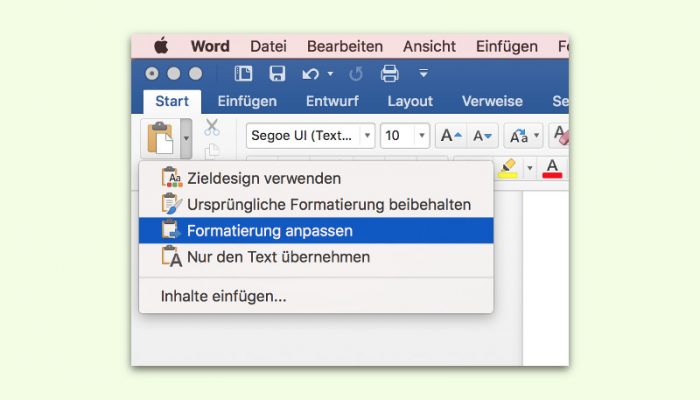This screenshot has width=700, height=400.
Task: Click the text-only clipboard A icon
Action: point(171,256)
